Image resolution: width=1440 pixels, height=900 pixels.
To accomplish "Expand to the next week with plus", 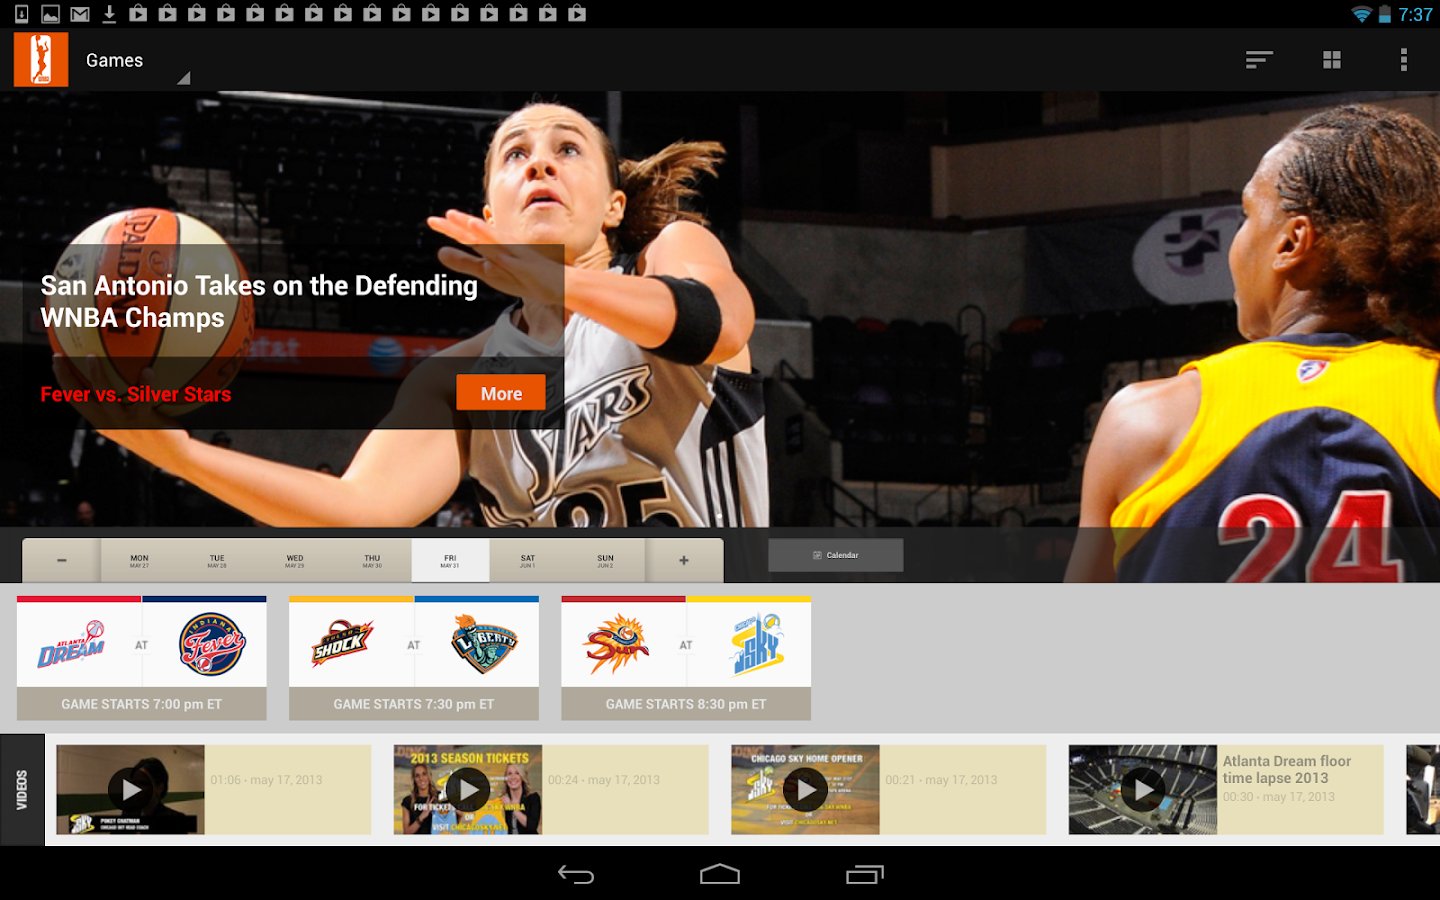I will (x=684, y=560).
